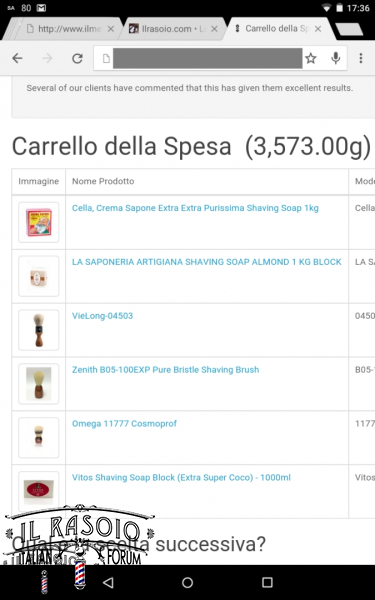Open a new tab button
This screenshot has height=600, width=375.
coord(349,29)
